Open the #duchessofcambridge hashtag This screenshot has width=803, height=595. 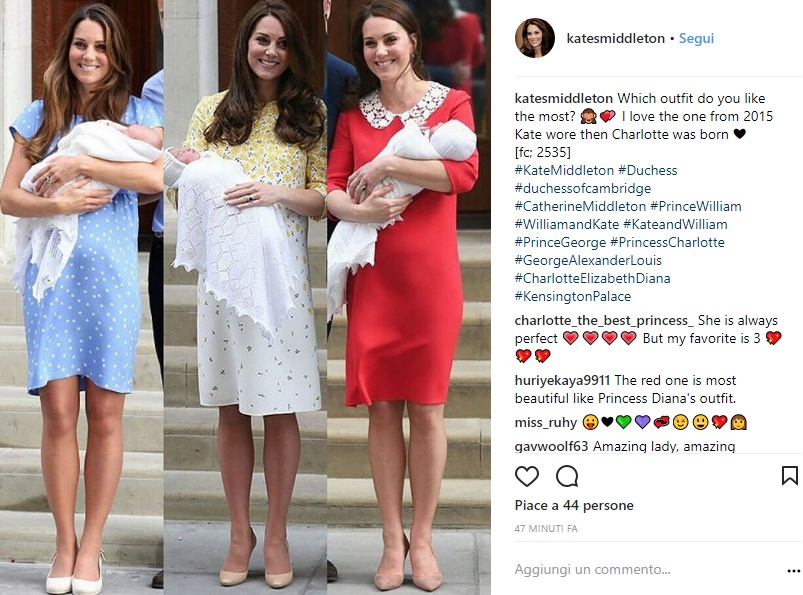(583, 188)
